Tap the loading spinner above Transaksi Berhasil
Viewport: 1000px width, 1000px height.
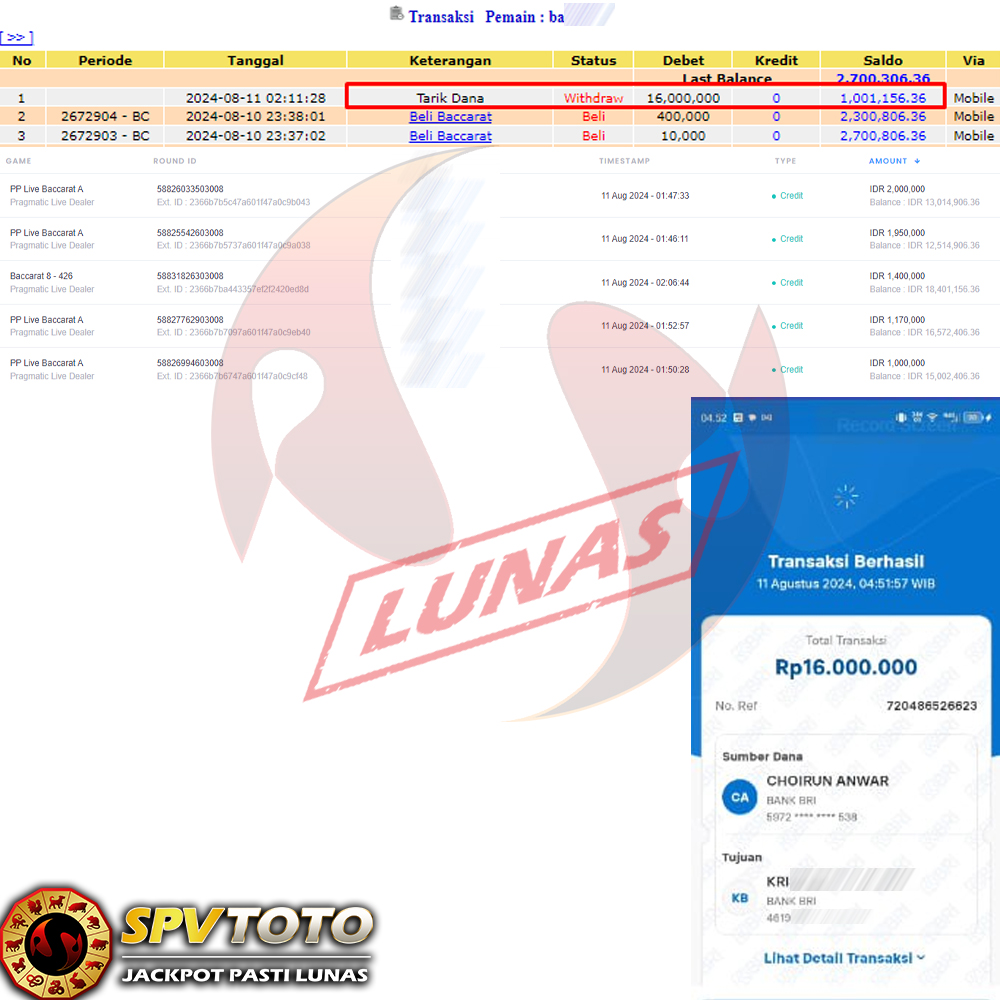point(846,496)
